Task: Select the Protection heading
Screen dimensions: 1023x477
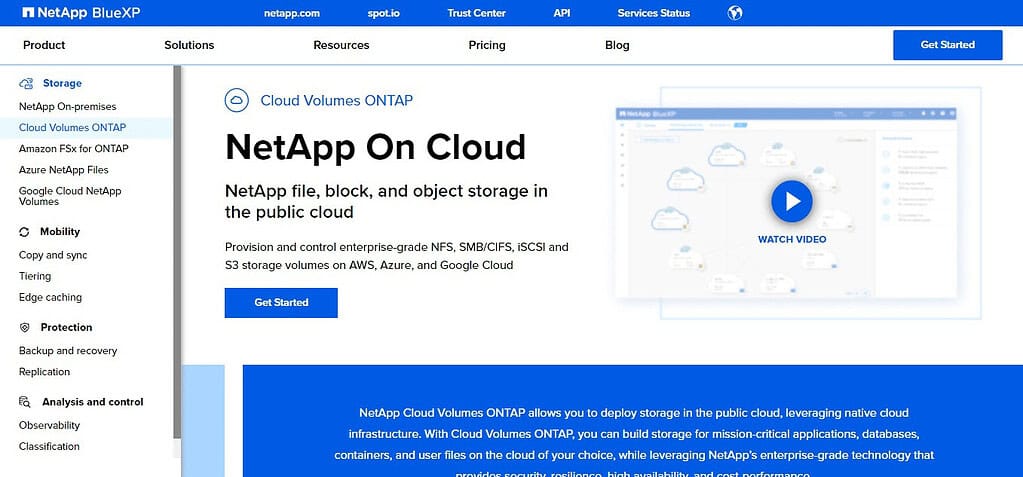Action: pyautogui.click(x=67, y=328)
